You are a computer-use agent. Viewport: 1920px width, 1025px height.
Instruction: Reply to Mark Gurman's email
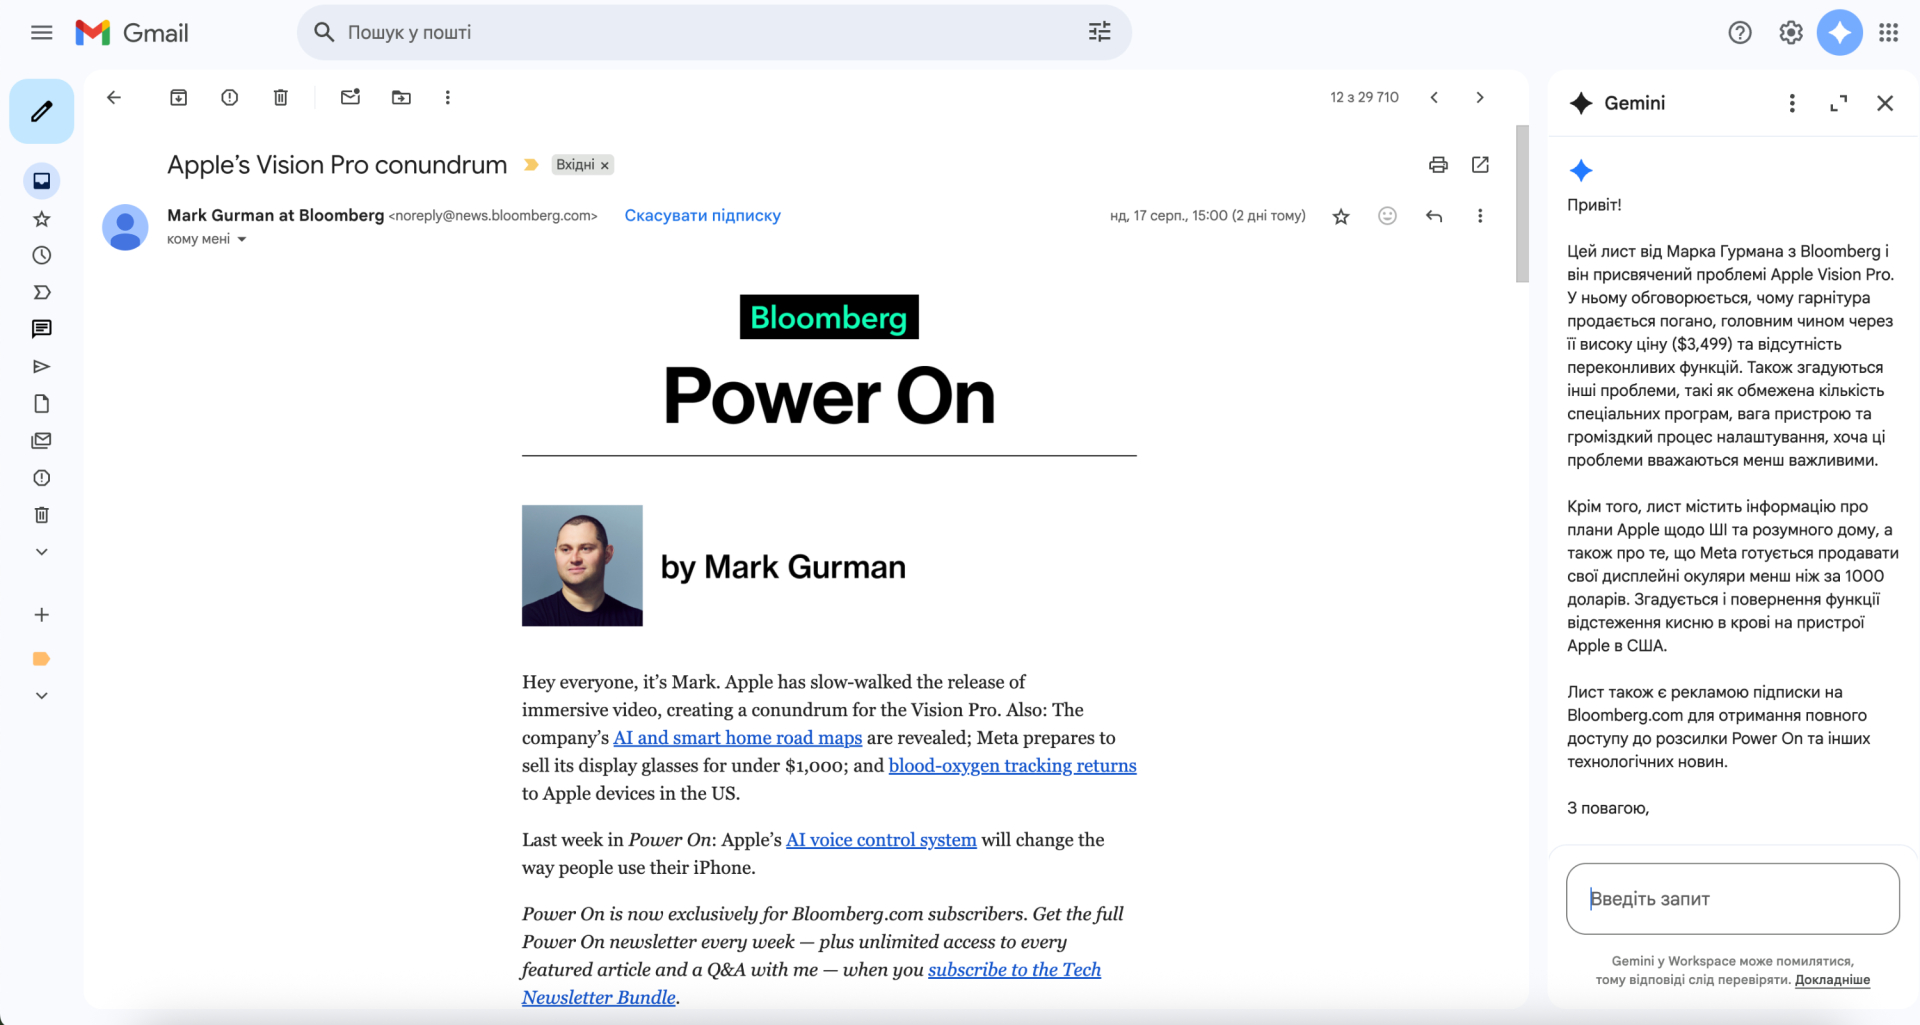point(1434,216)
